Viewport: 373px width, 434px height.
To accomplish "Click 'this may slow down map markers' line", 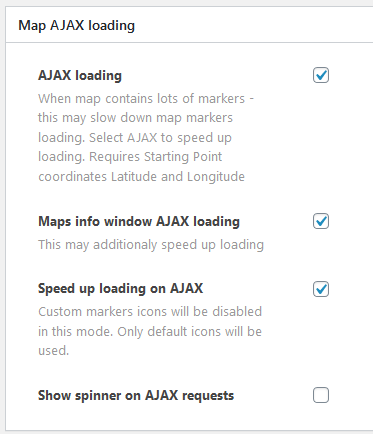I will 135,118.
